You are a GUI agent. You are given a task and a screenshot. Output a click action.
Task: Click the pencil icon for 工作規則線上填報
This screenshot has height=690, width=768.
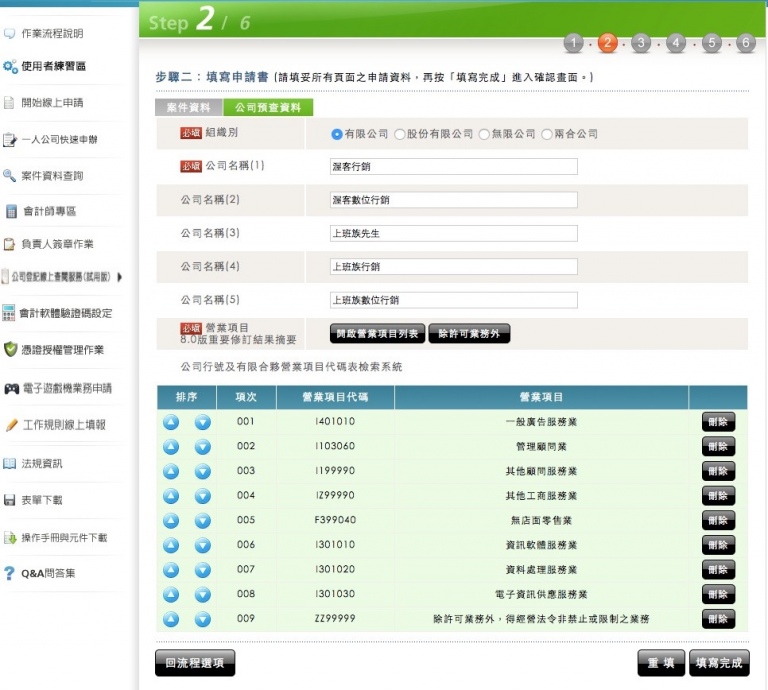[11, 425]
